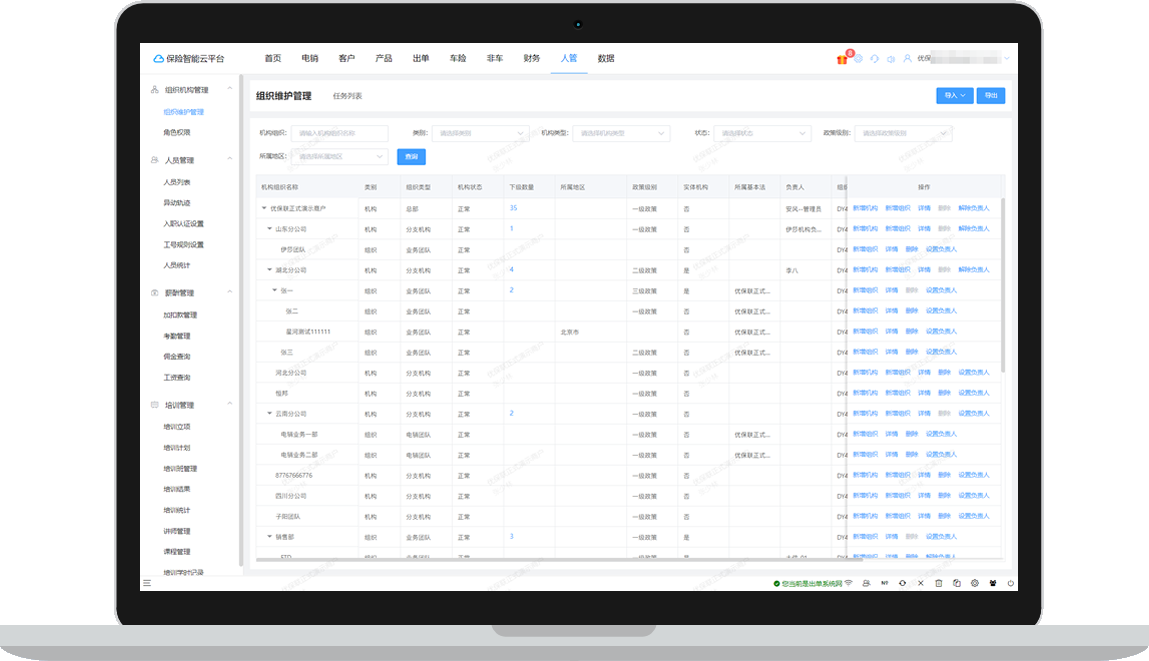Click the 导出 export button

[x=991, y=95]
